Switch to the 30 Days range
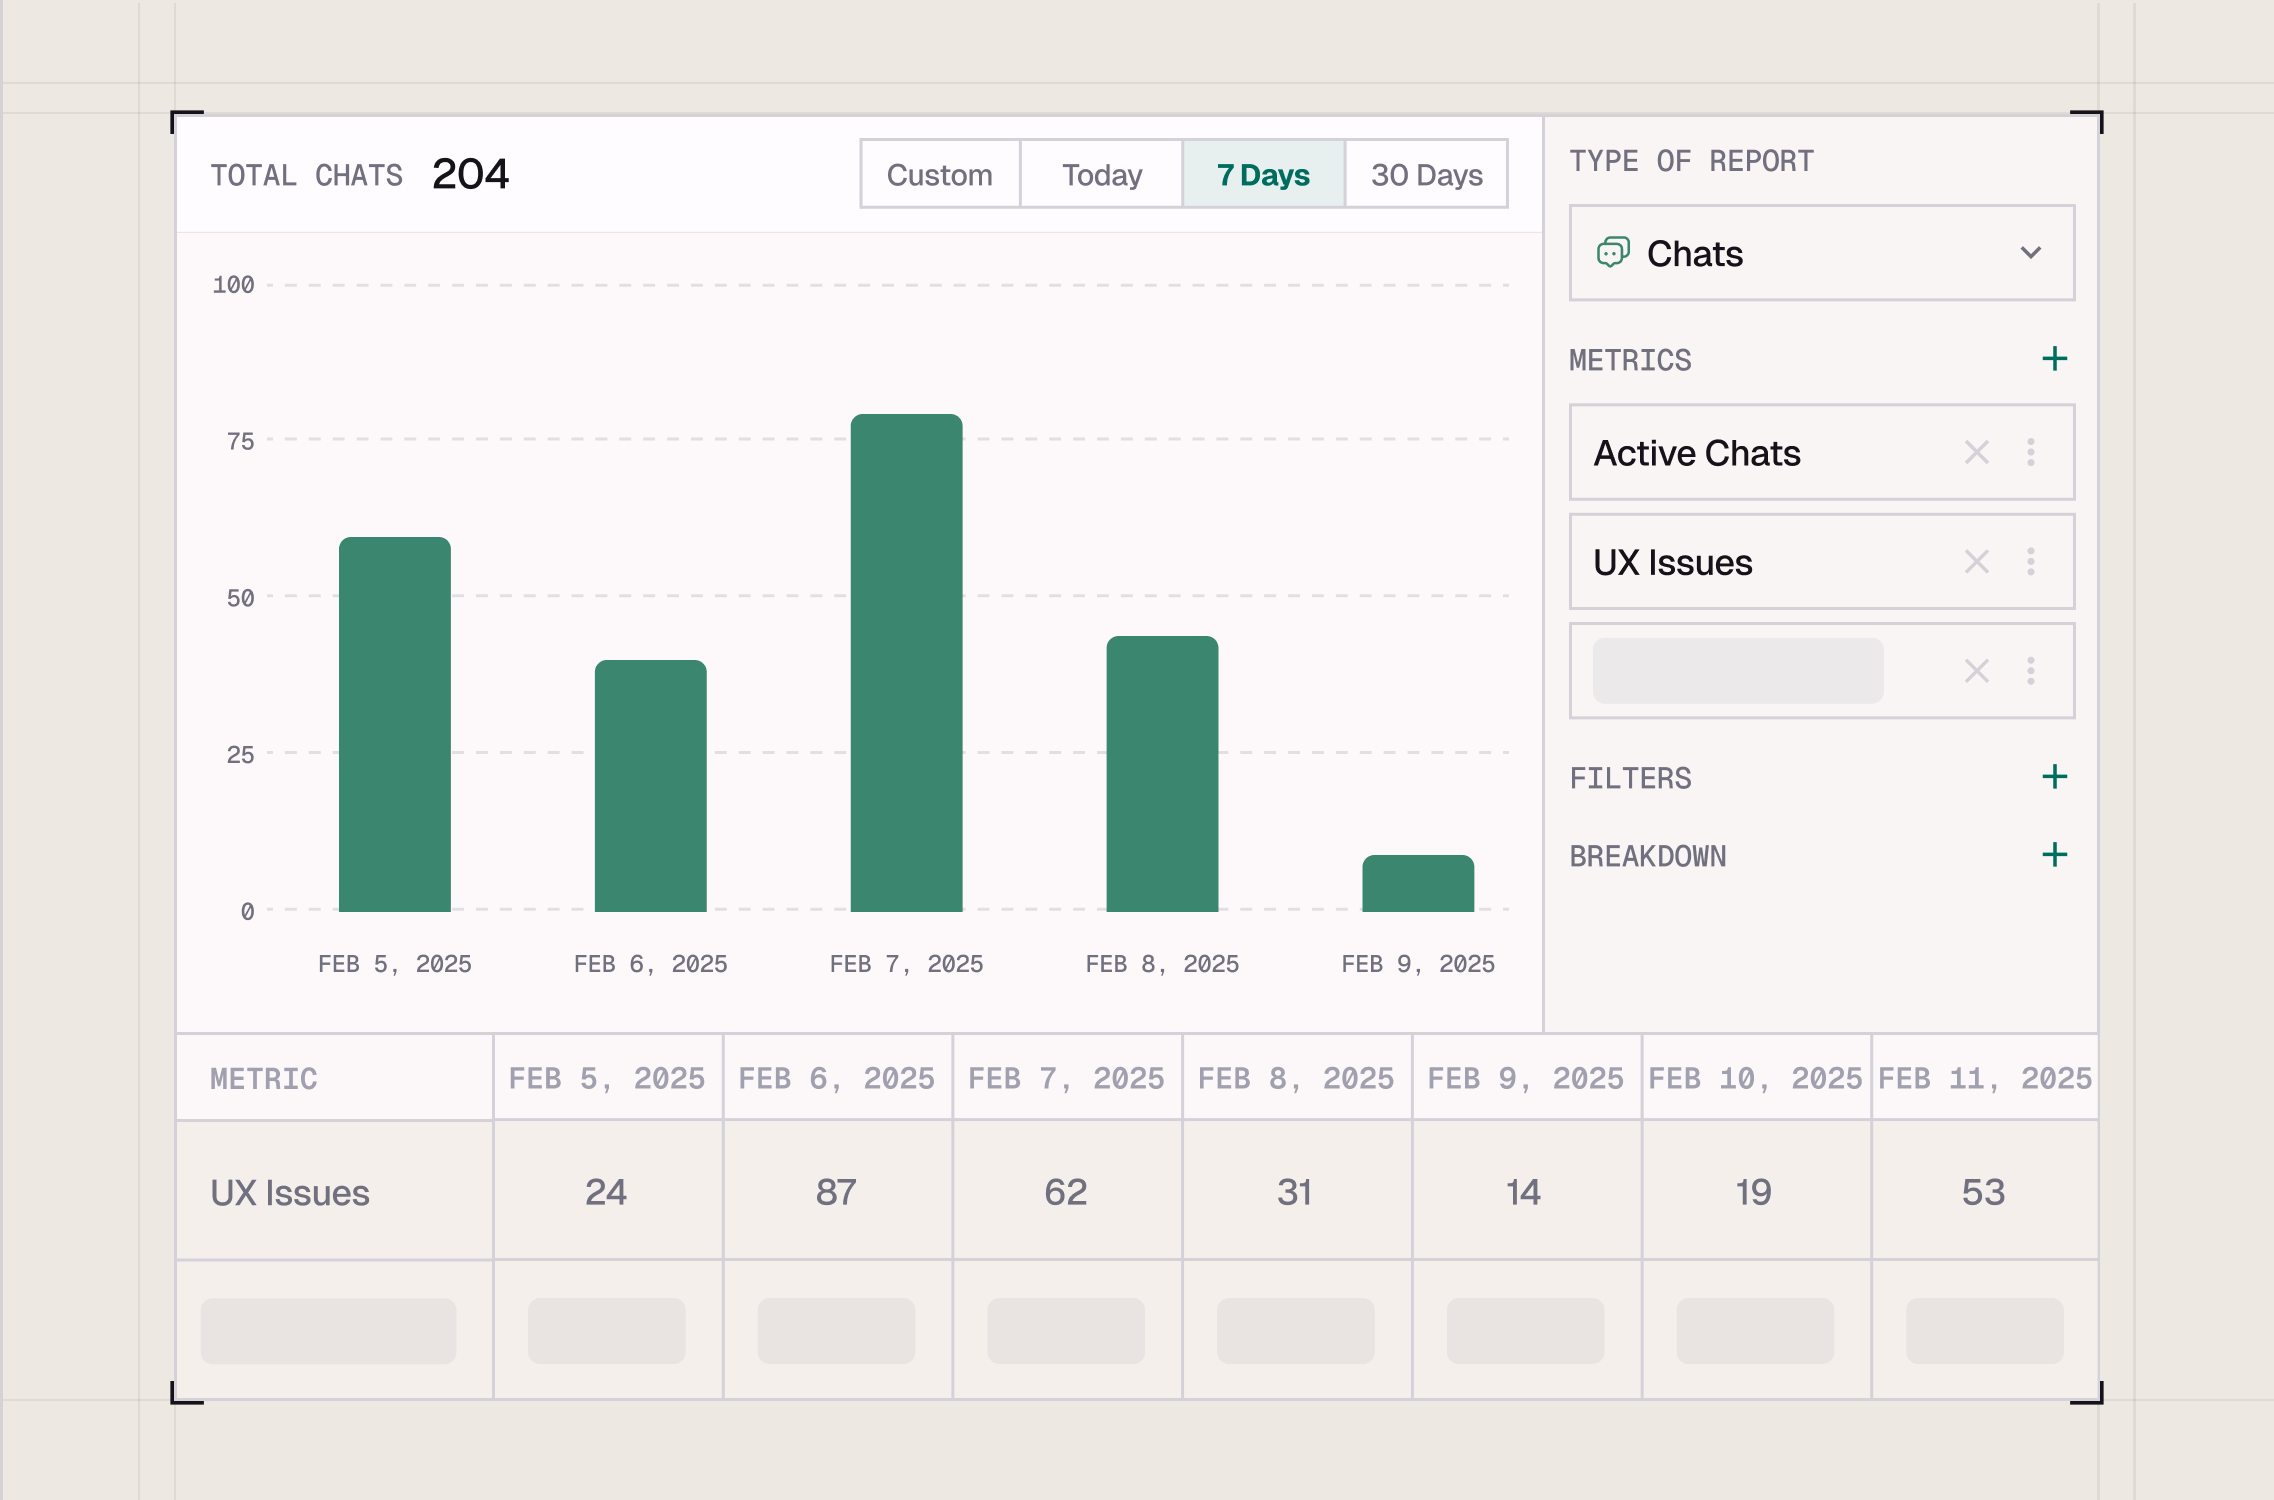2274x1500 pixels. [x=1426, y=175]
